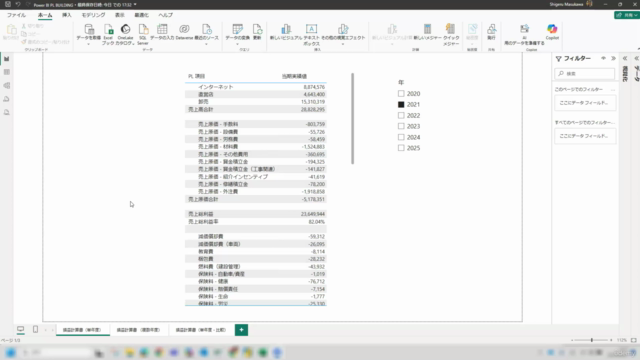Image resolution: width=640 pixels, height=360 pixels.
Task: Switch to Model view in left sidebar
Action: [7, 86]
